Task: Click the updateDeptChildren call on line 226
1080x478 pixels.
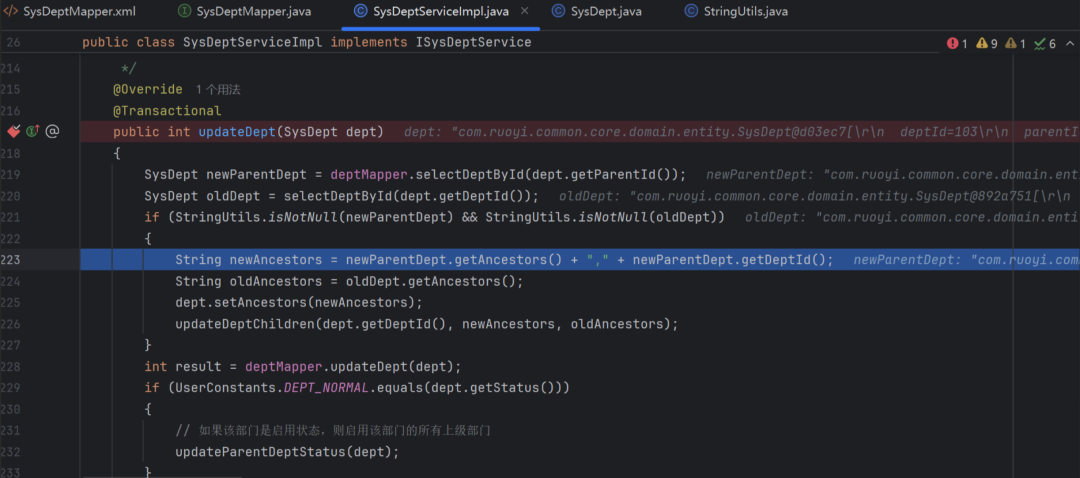Action: (427, 324)
